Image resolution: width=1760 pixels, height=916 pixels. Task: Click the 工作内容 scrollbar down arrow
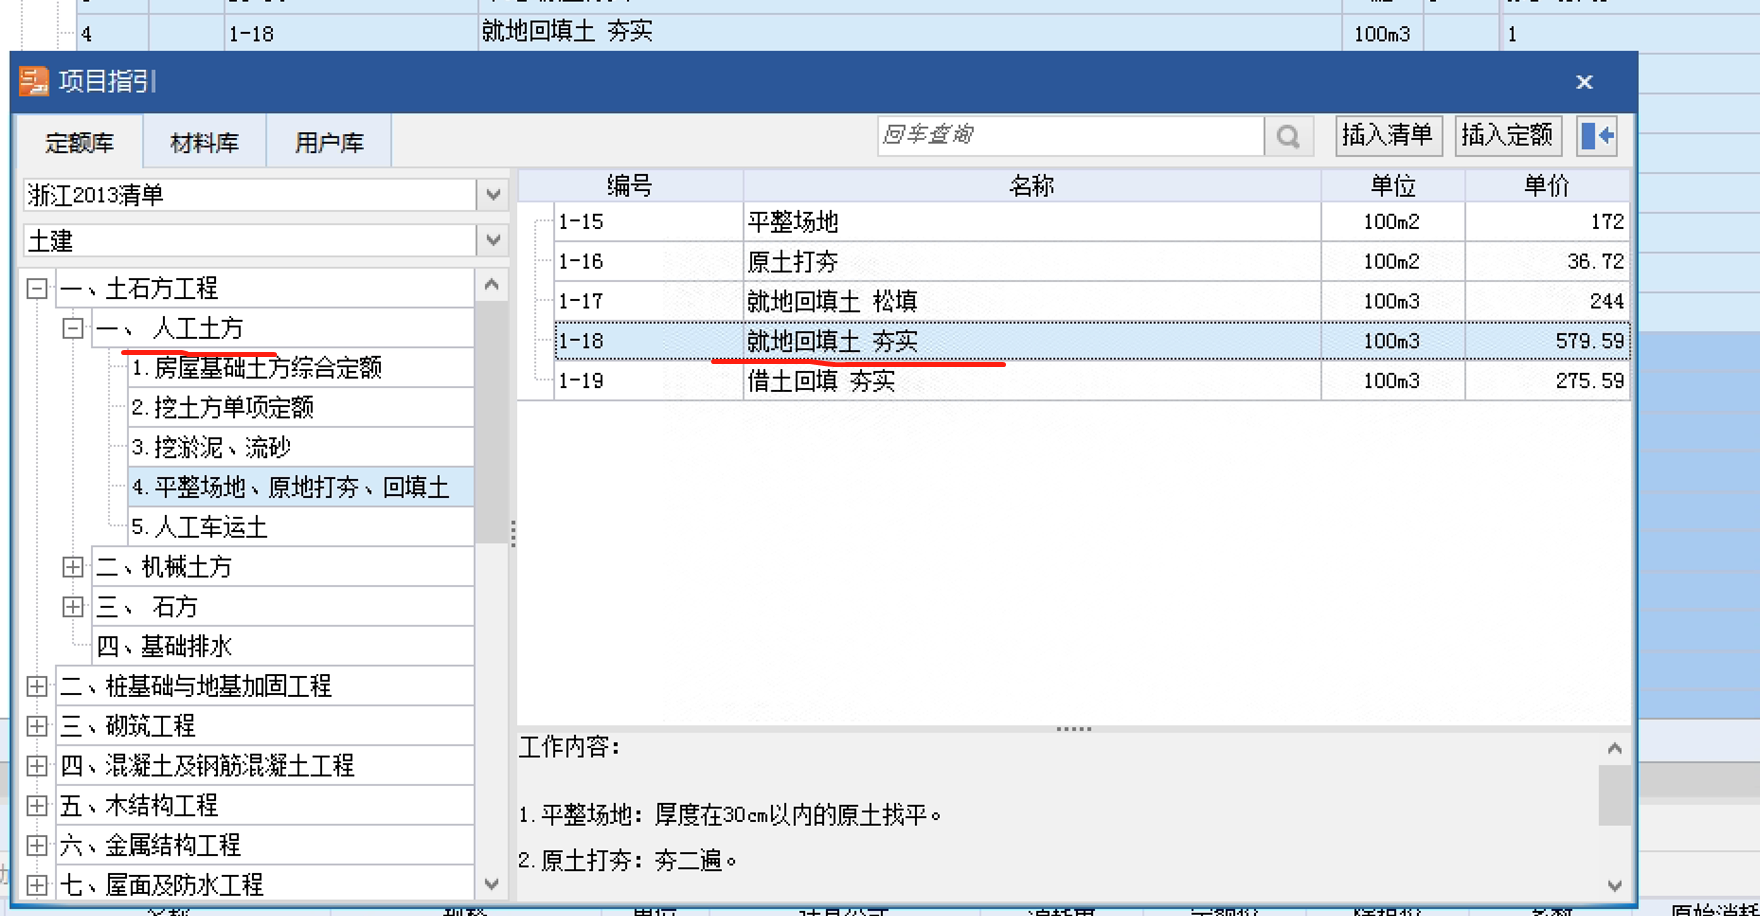click(x=1614, y=885)
